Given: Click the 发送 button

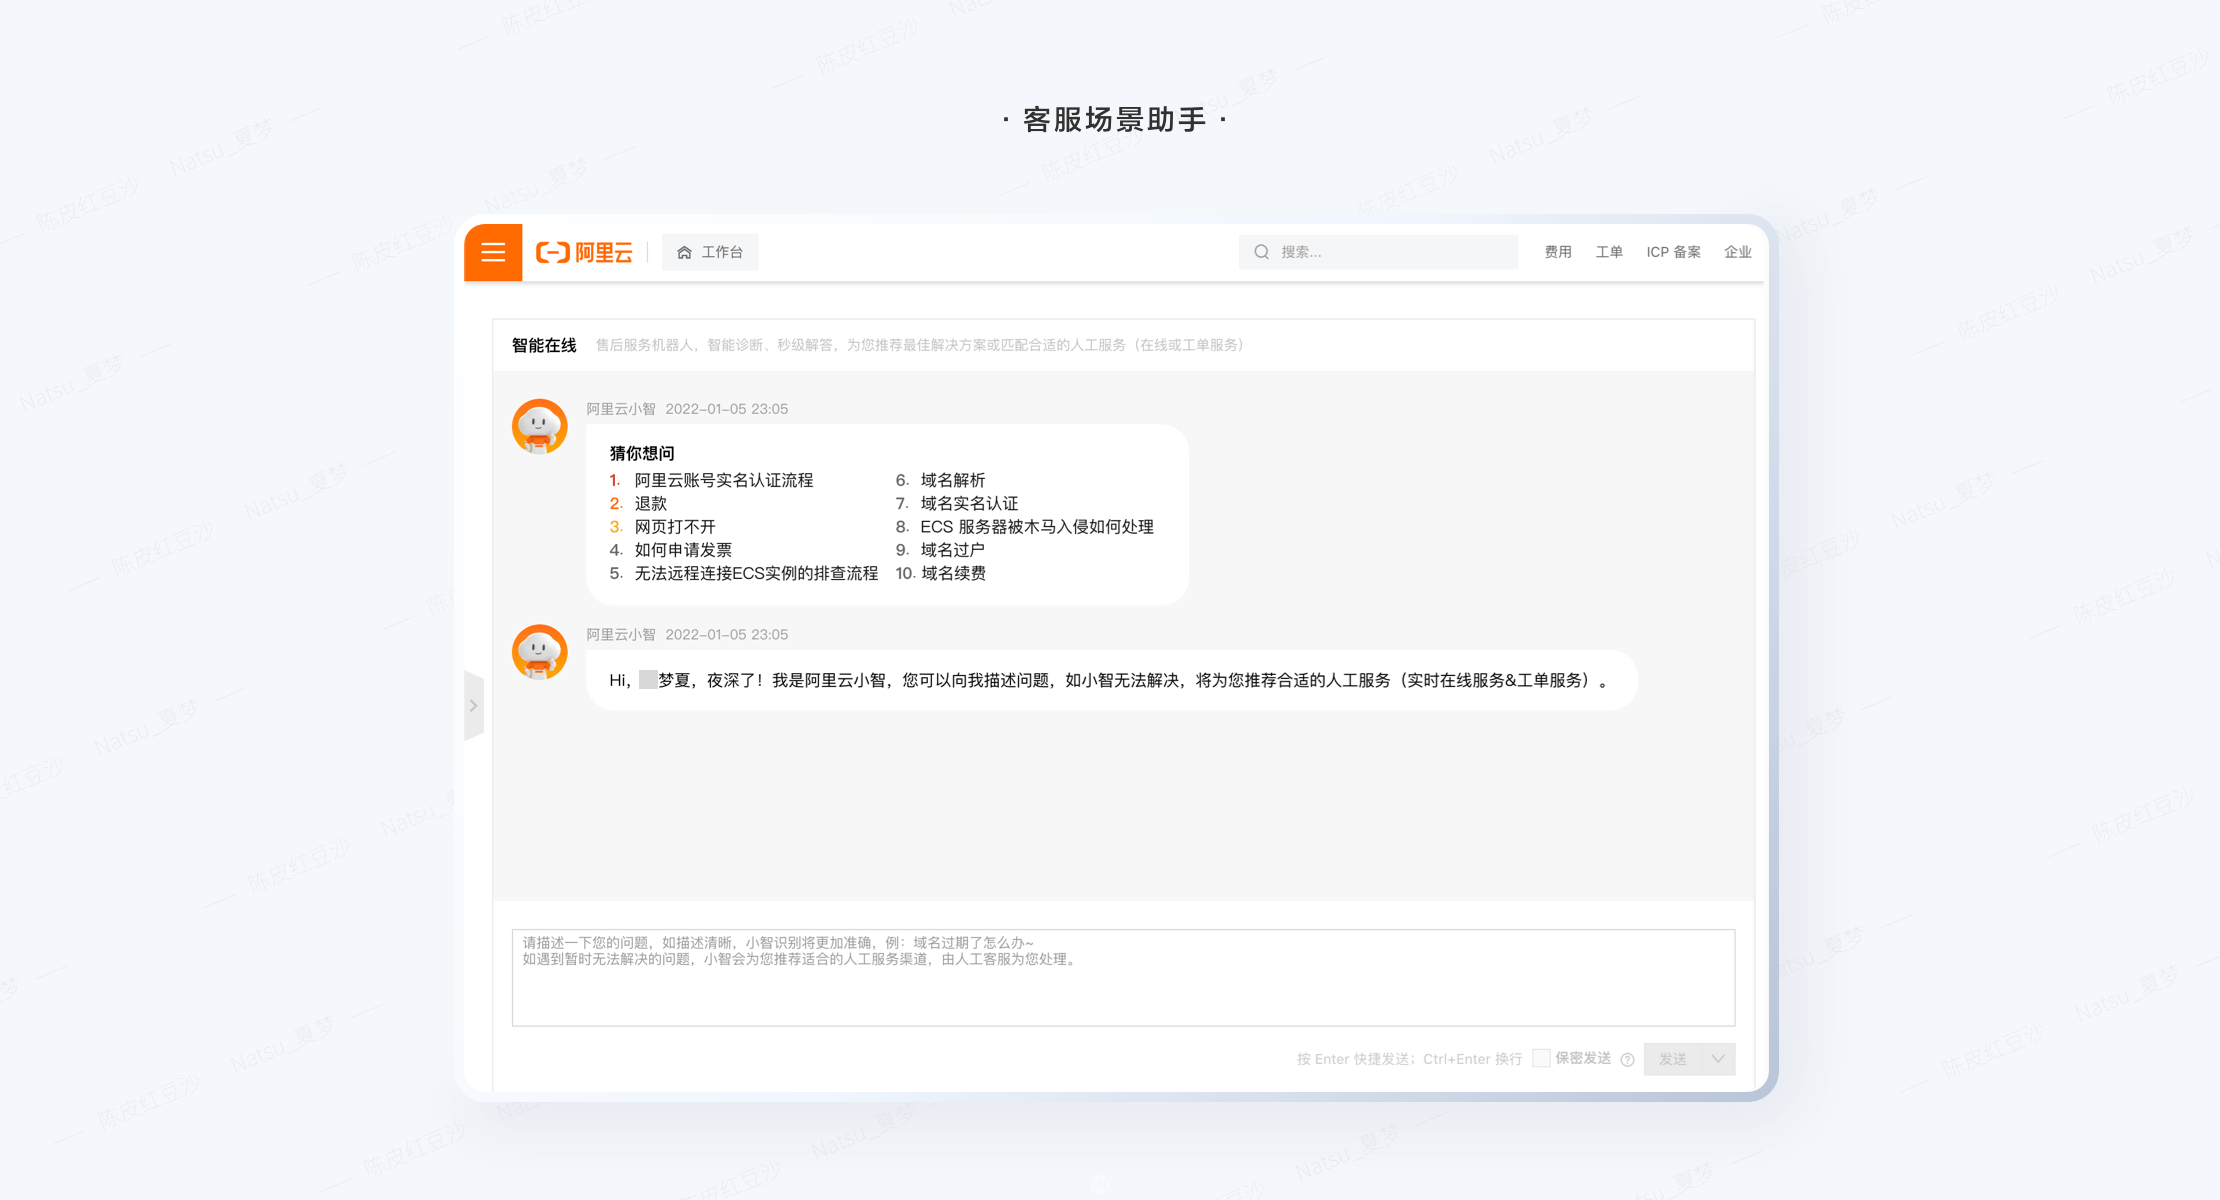Looking at the screenshot, I should coord(1672,1058).
